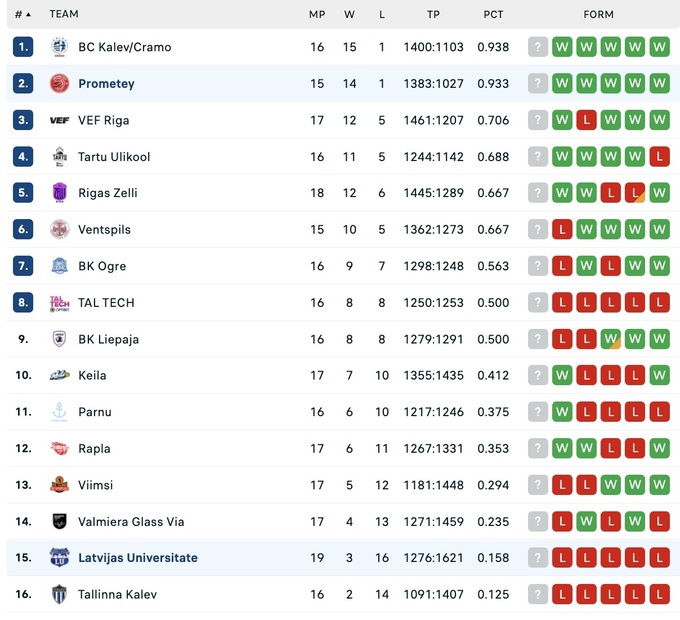Click the Prometey team logo

(x=59, y=84)
